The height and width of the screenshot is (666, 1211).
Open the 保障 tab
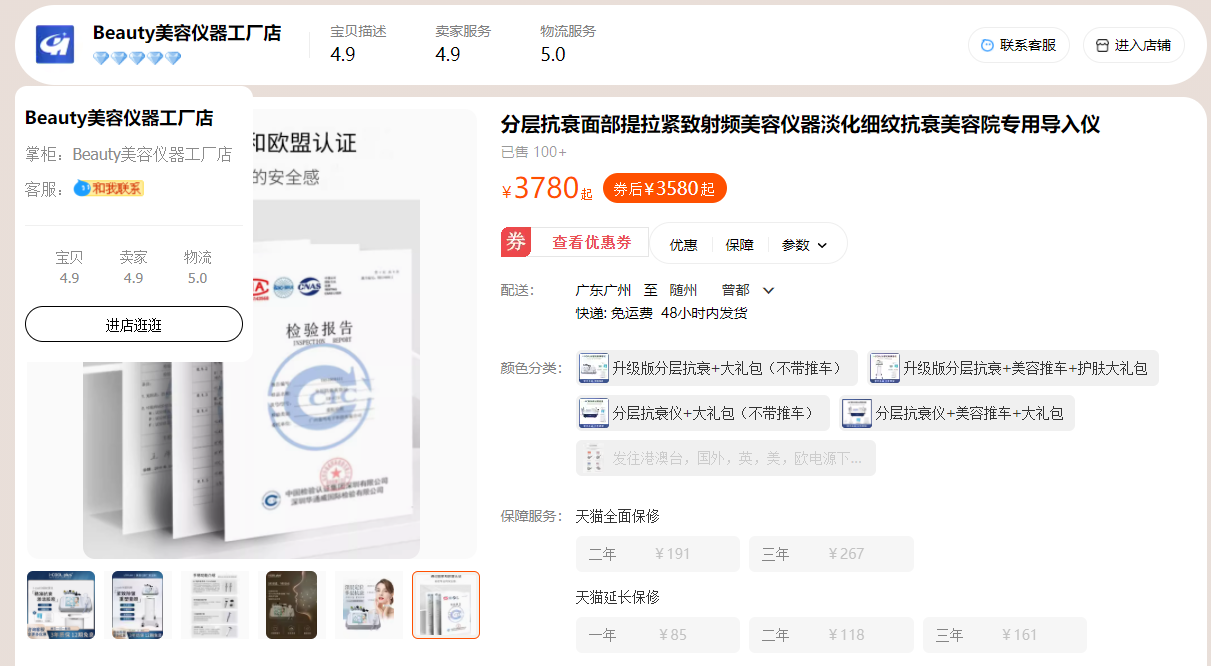click(x=740, y=245)
